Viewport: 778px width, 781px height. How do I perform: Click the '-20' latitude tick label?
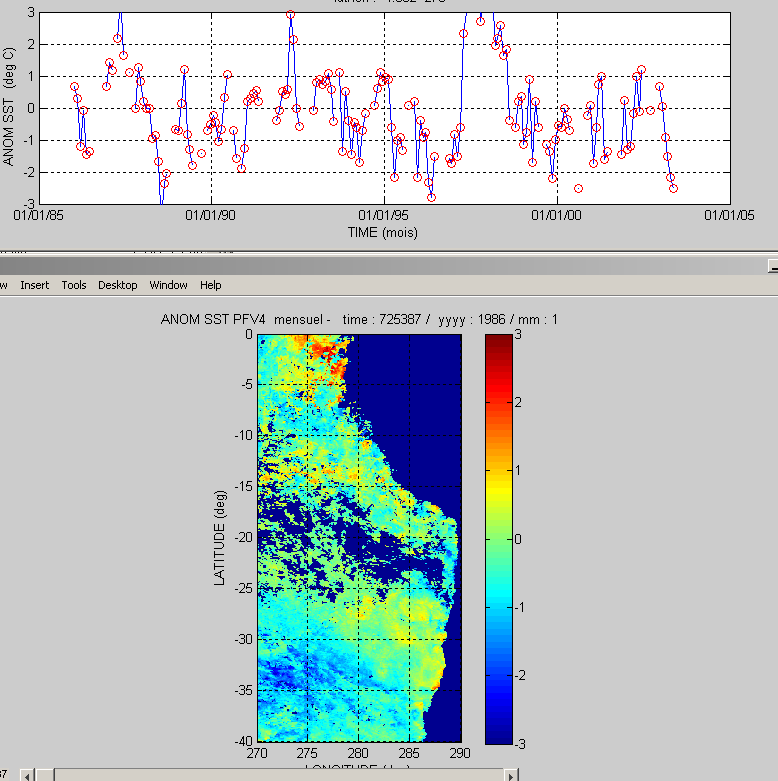pyautogui.click(x=244, y=537)
